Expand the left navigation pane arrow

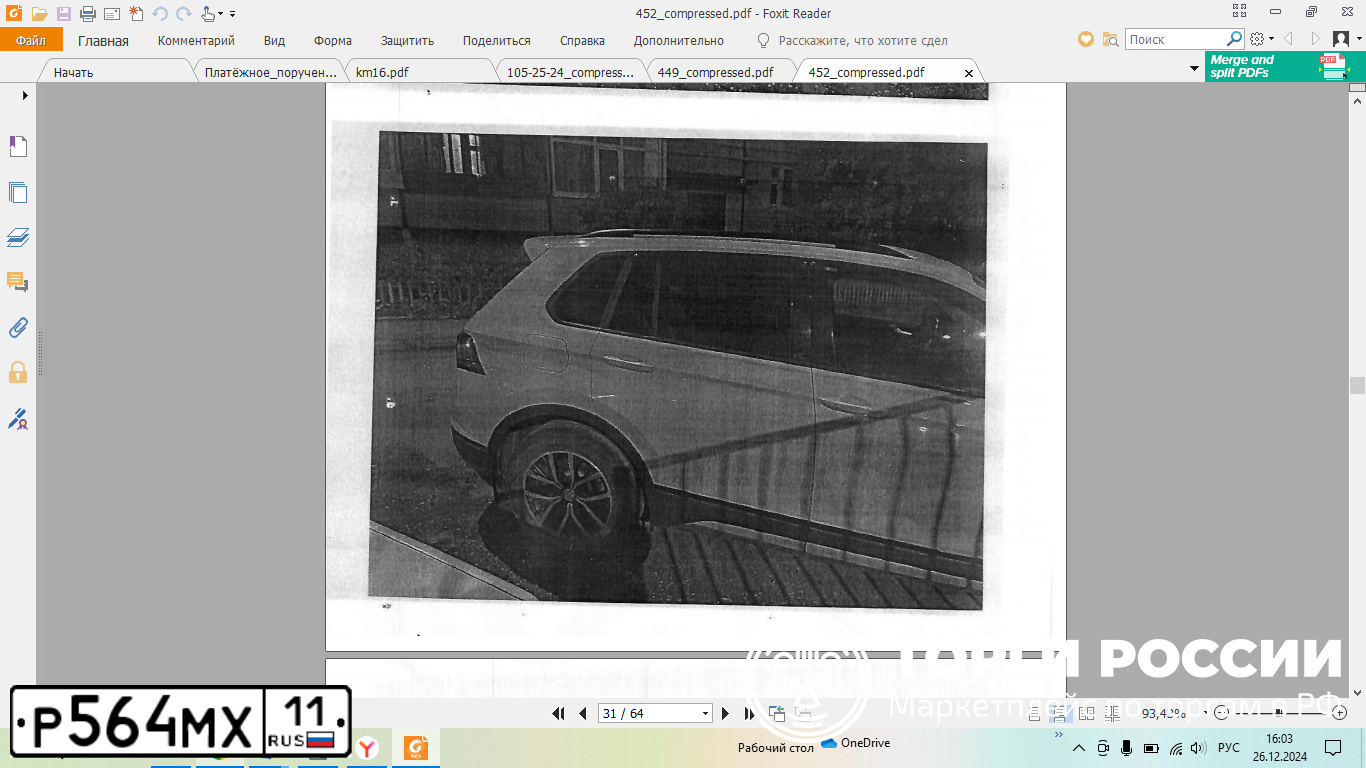coord(25,95)
